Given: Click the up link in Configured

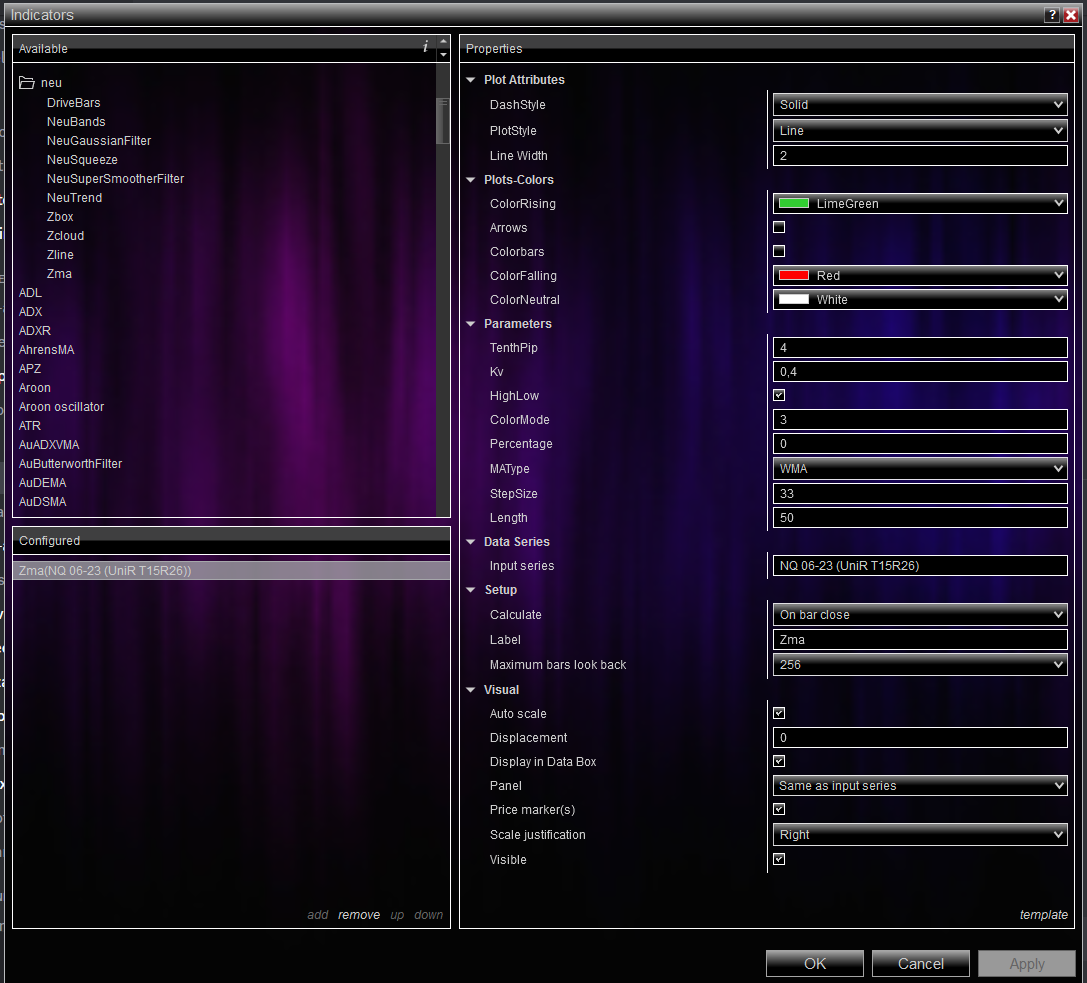Looking at the screenshot, I should pyautogui.click(x=397, y=915).
